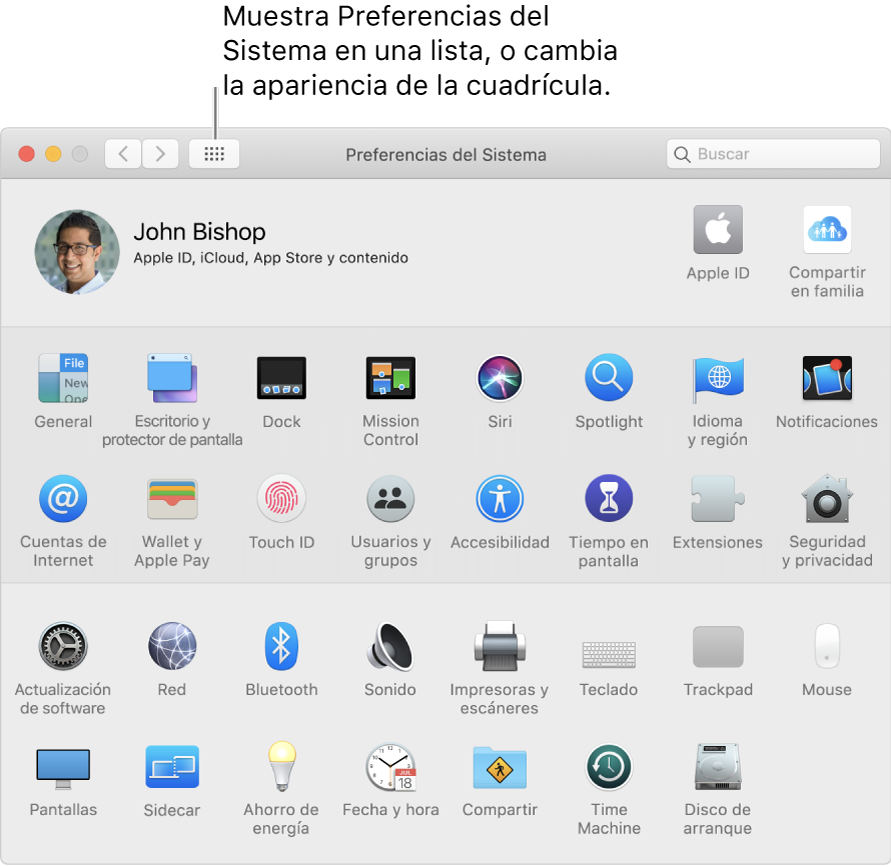
Task: Open Usuarios y grupos pane
Action: [390, 499]
